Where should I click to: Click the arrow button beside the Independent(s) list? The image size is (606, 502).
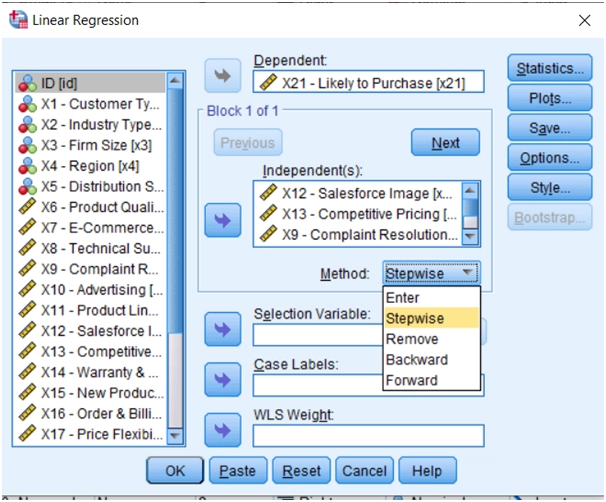click(224, 222)
